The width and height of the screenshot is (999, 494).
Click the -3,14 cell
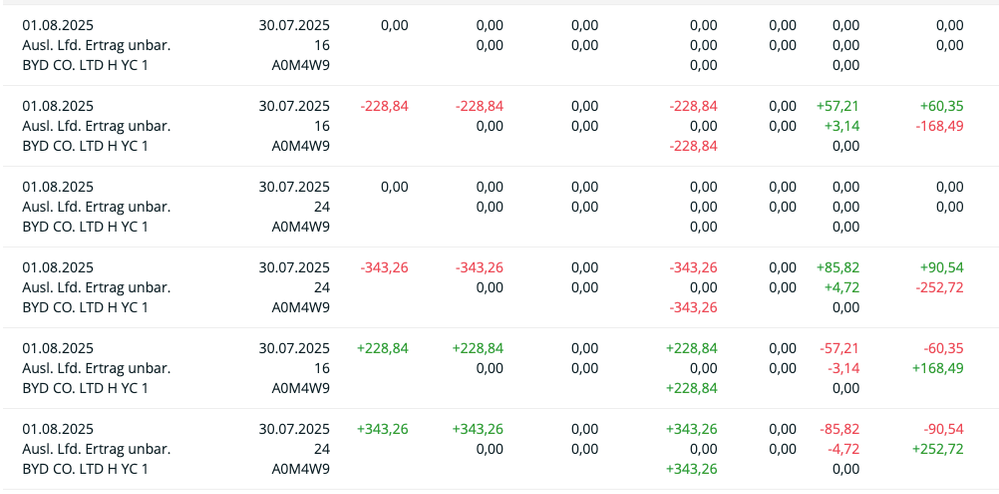tap(844, 368)
